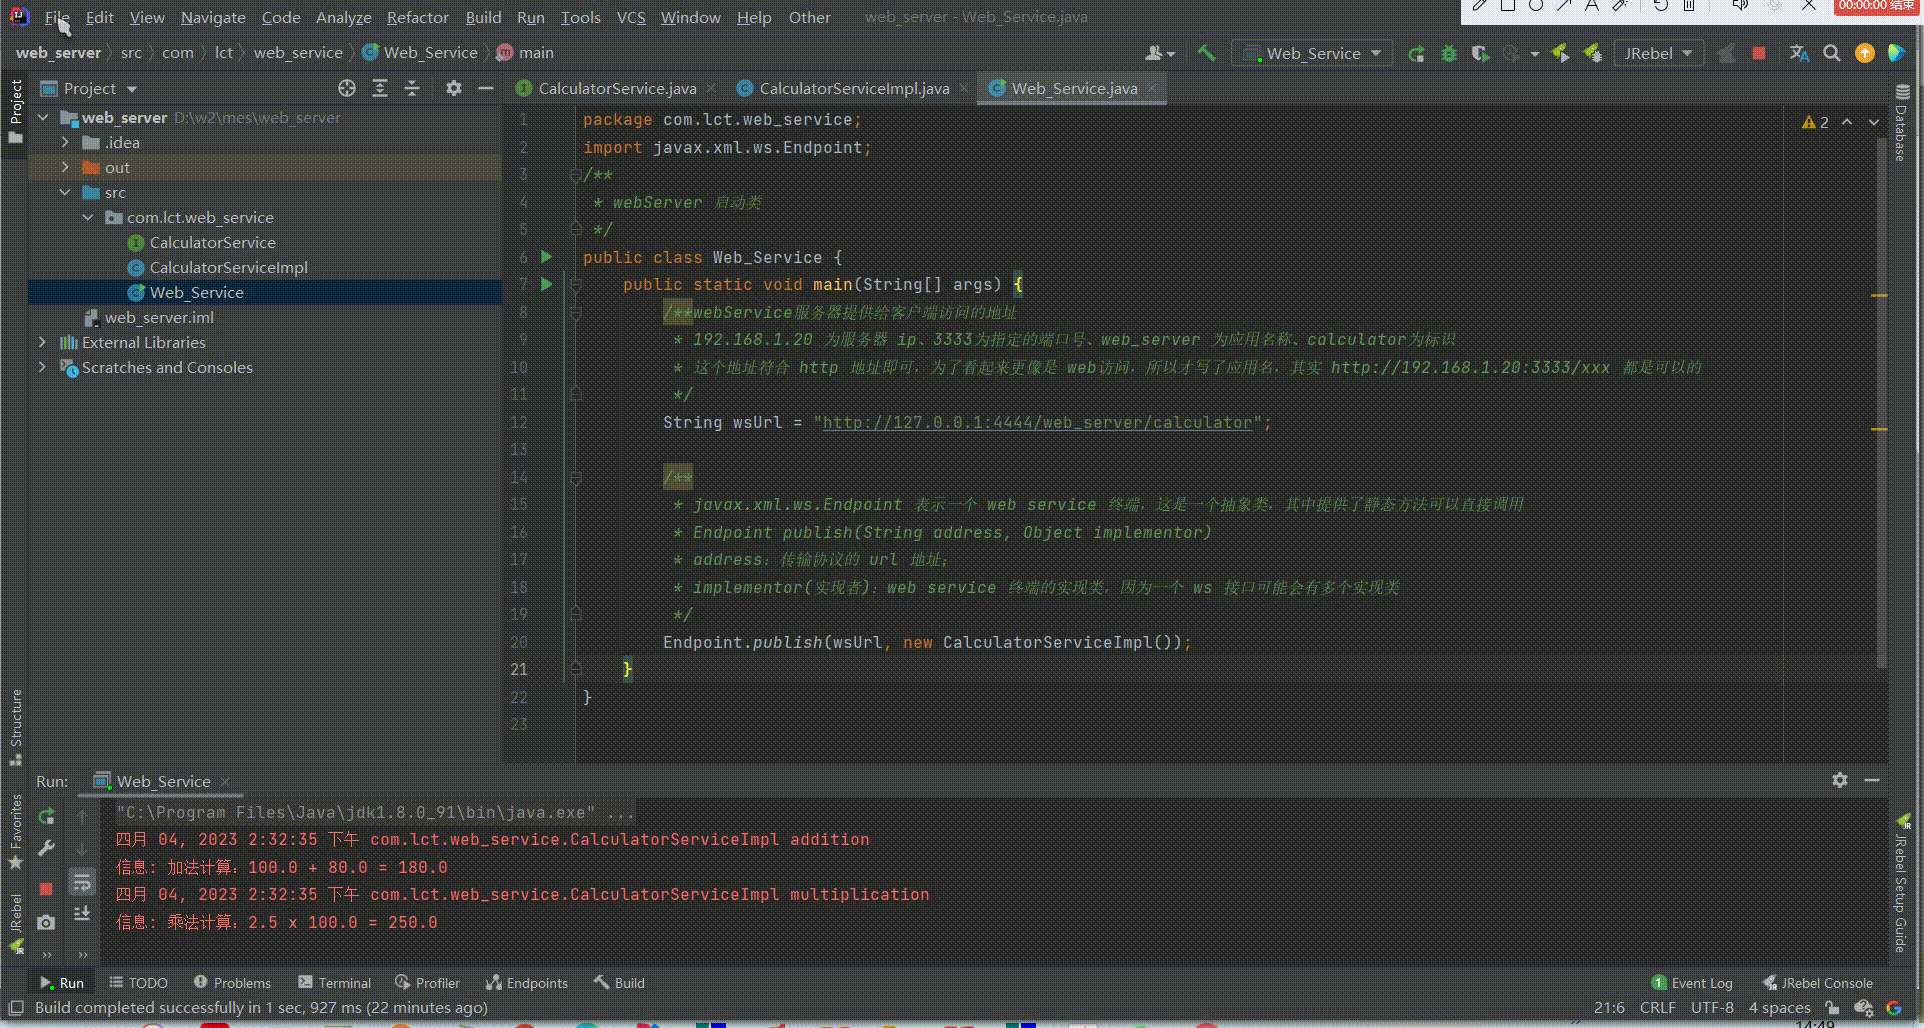This screenshot has width=1924, height=1028.
Task: Stop the running process in main toolbar
Action: pos(1759,54)
